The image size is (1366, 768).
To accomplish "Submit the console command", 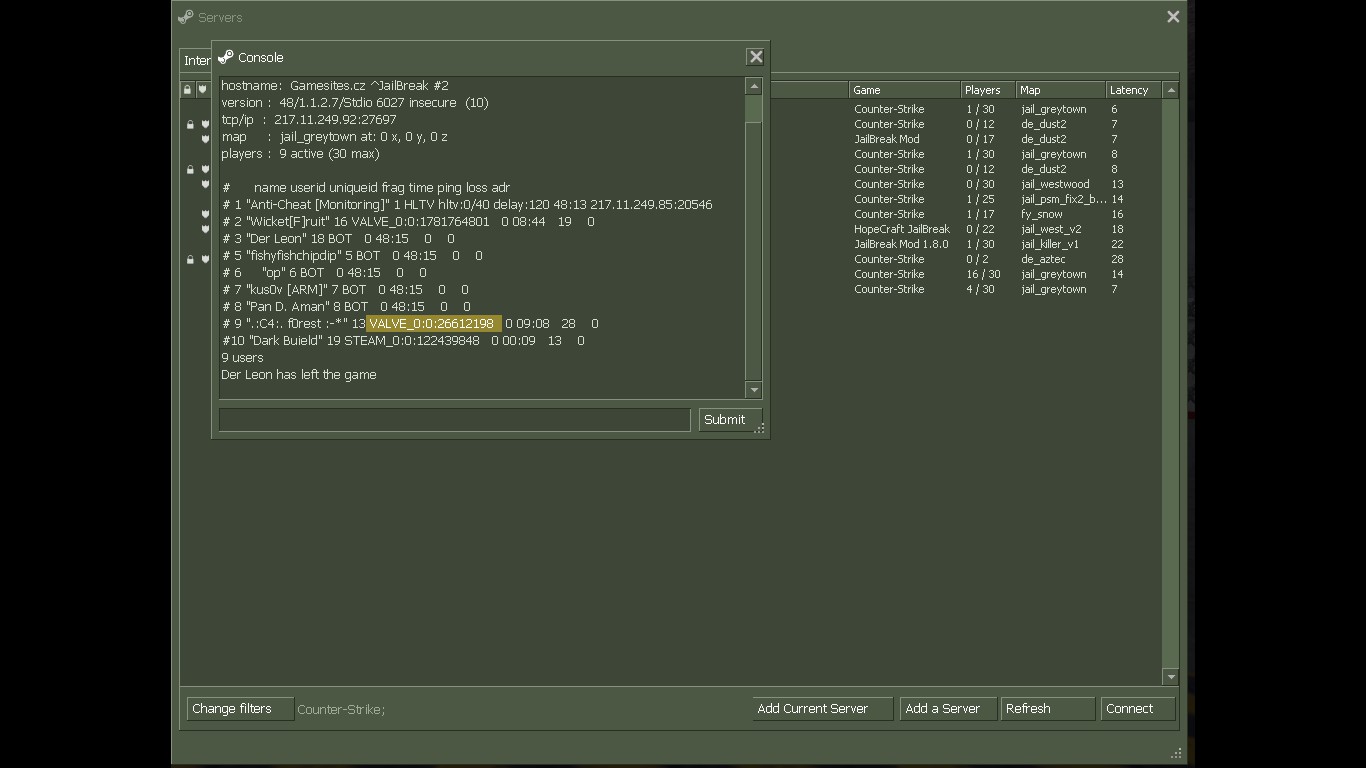I will 730,420.
